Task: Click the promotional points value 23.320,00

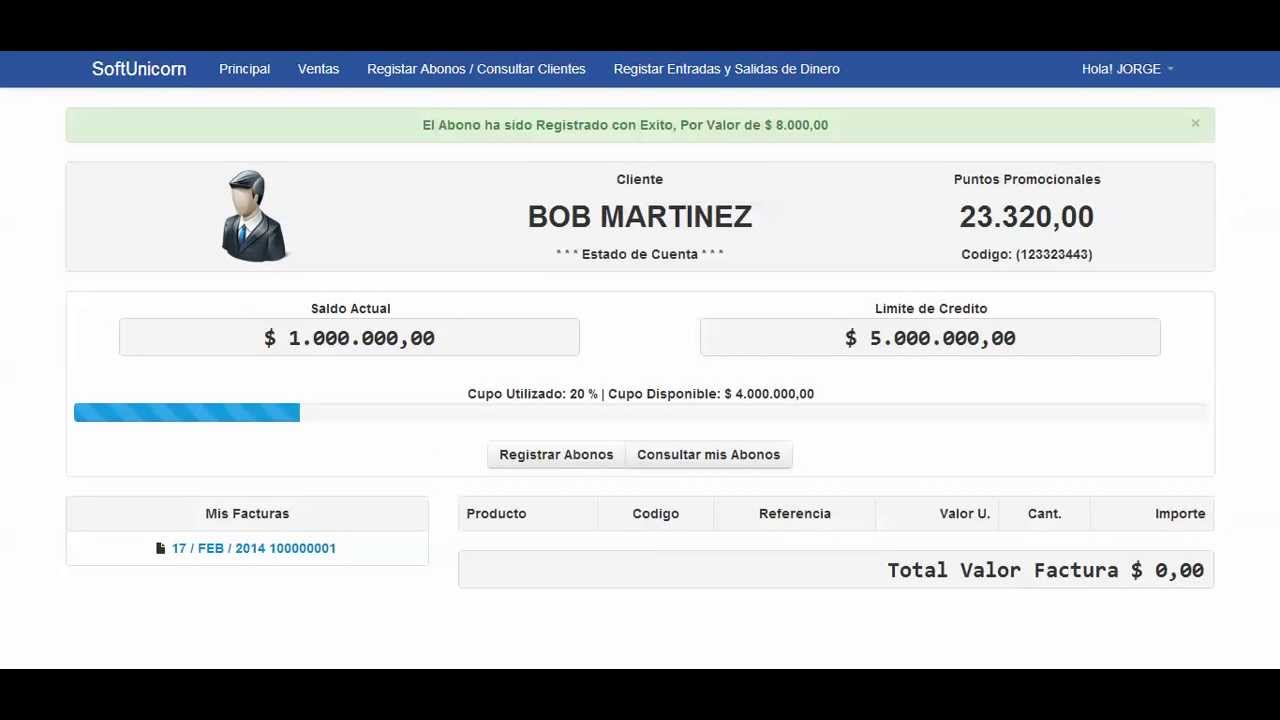Action: [x=1027, y=217]
